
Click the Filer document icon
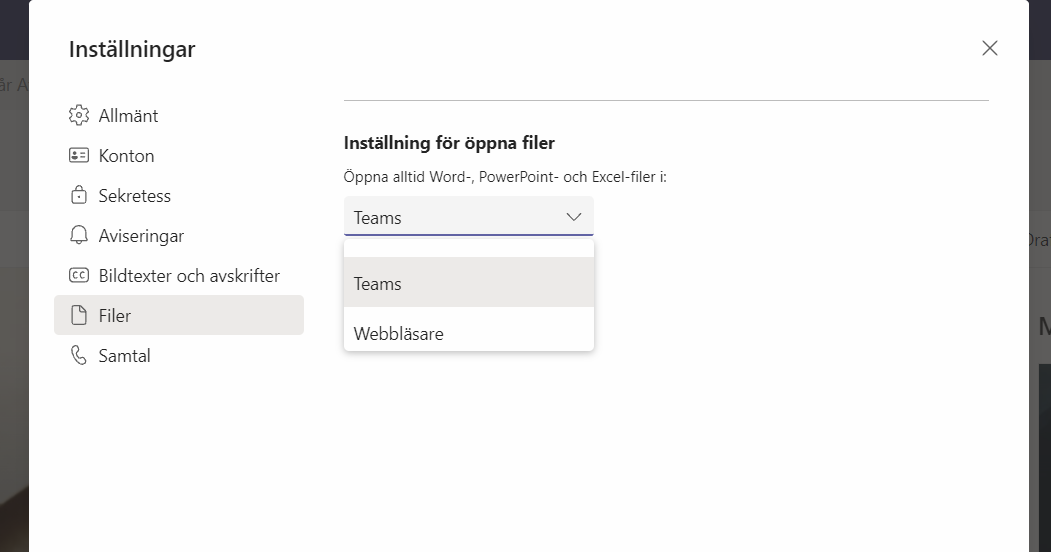click(x=78, y=315)
